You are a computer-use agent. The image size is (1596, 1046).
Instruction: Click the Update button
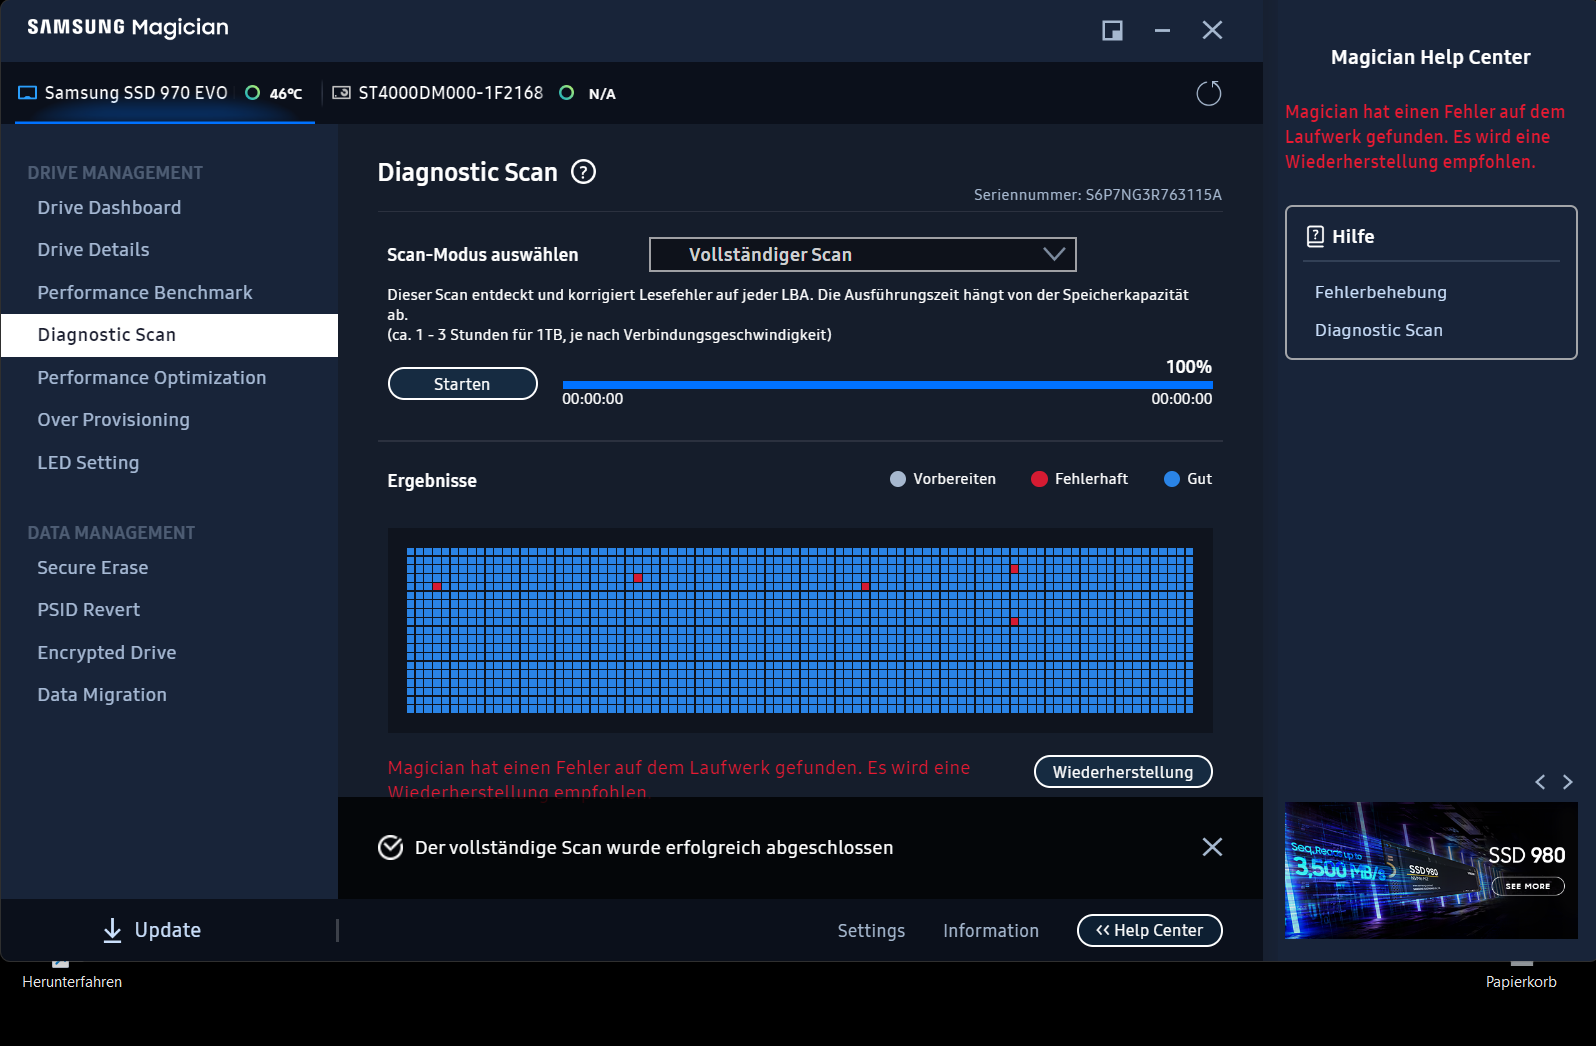point(152,930)
